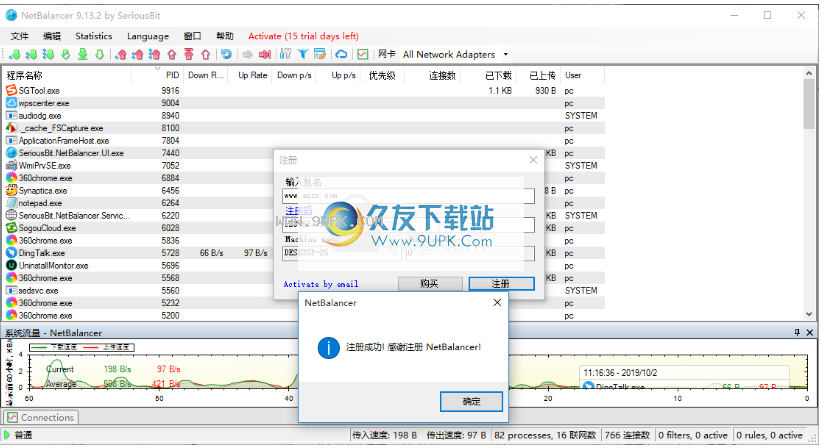Click the process list scrollbar up arrow
The width and height of the screenshot is (823, 448).
809,74
